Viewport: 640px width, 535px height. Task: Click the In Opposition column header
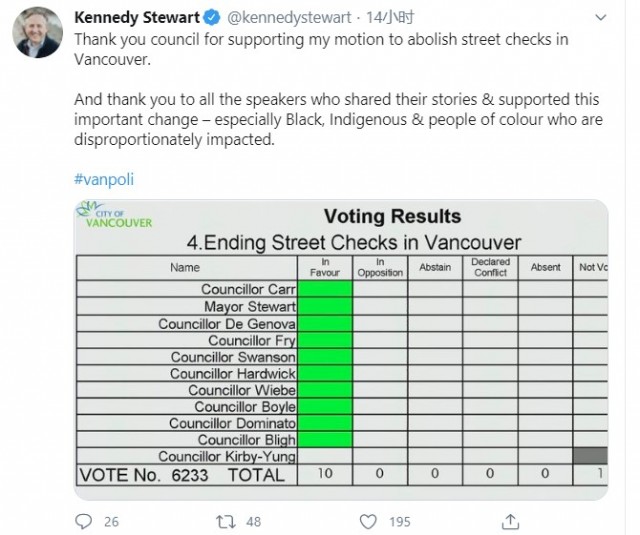pyautogui.click(x=380, y=268)
